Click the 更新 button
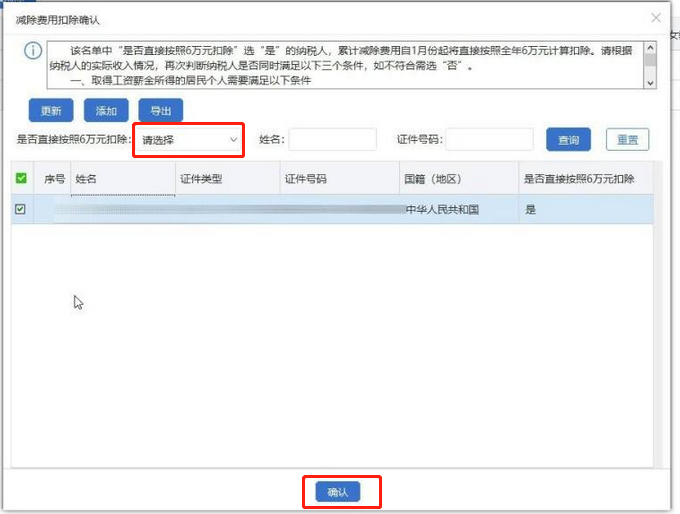The height and width of the screenshot is (514, 680). click(51, 111)
